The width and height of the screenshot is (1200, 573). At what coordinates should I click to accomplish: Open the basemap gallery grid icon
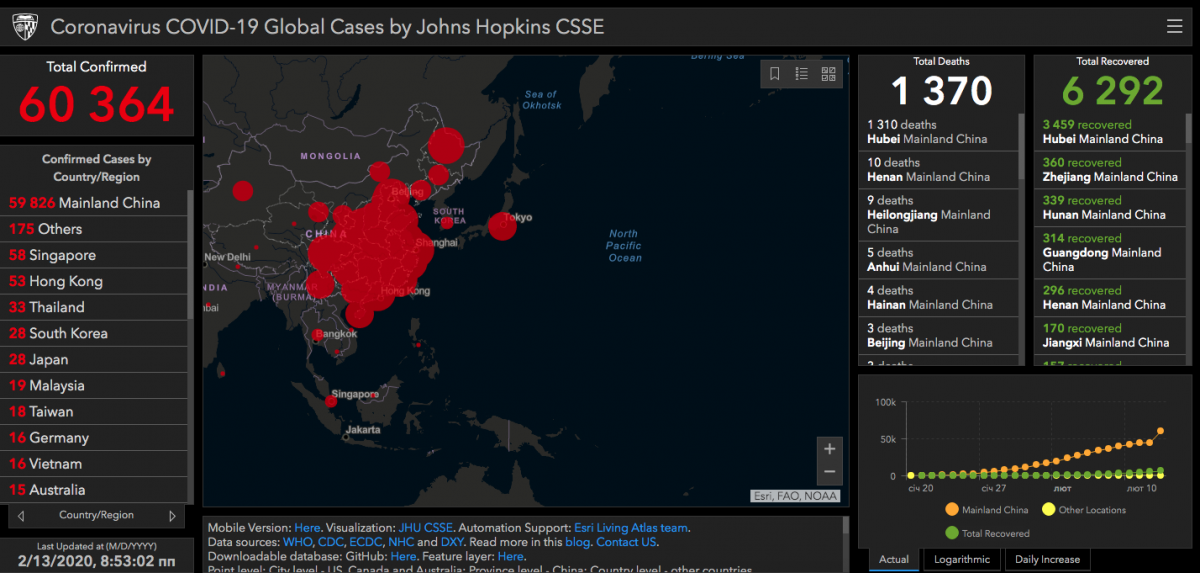tap(828, 73)
